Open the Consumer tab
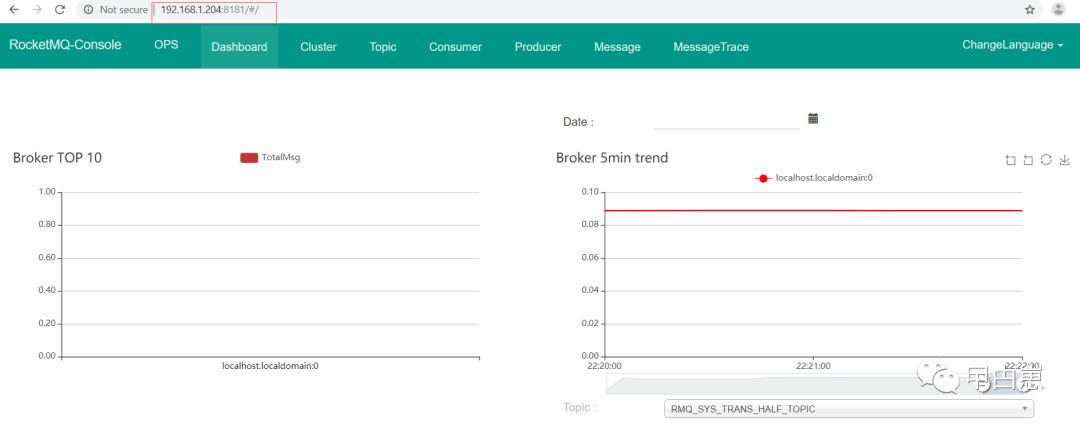The image size is (1080, 425). coord(455,47)
